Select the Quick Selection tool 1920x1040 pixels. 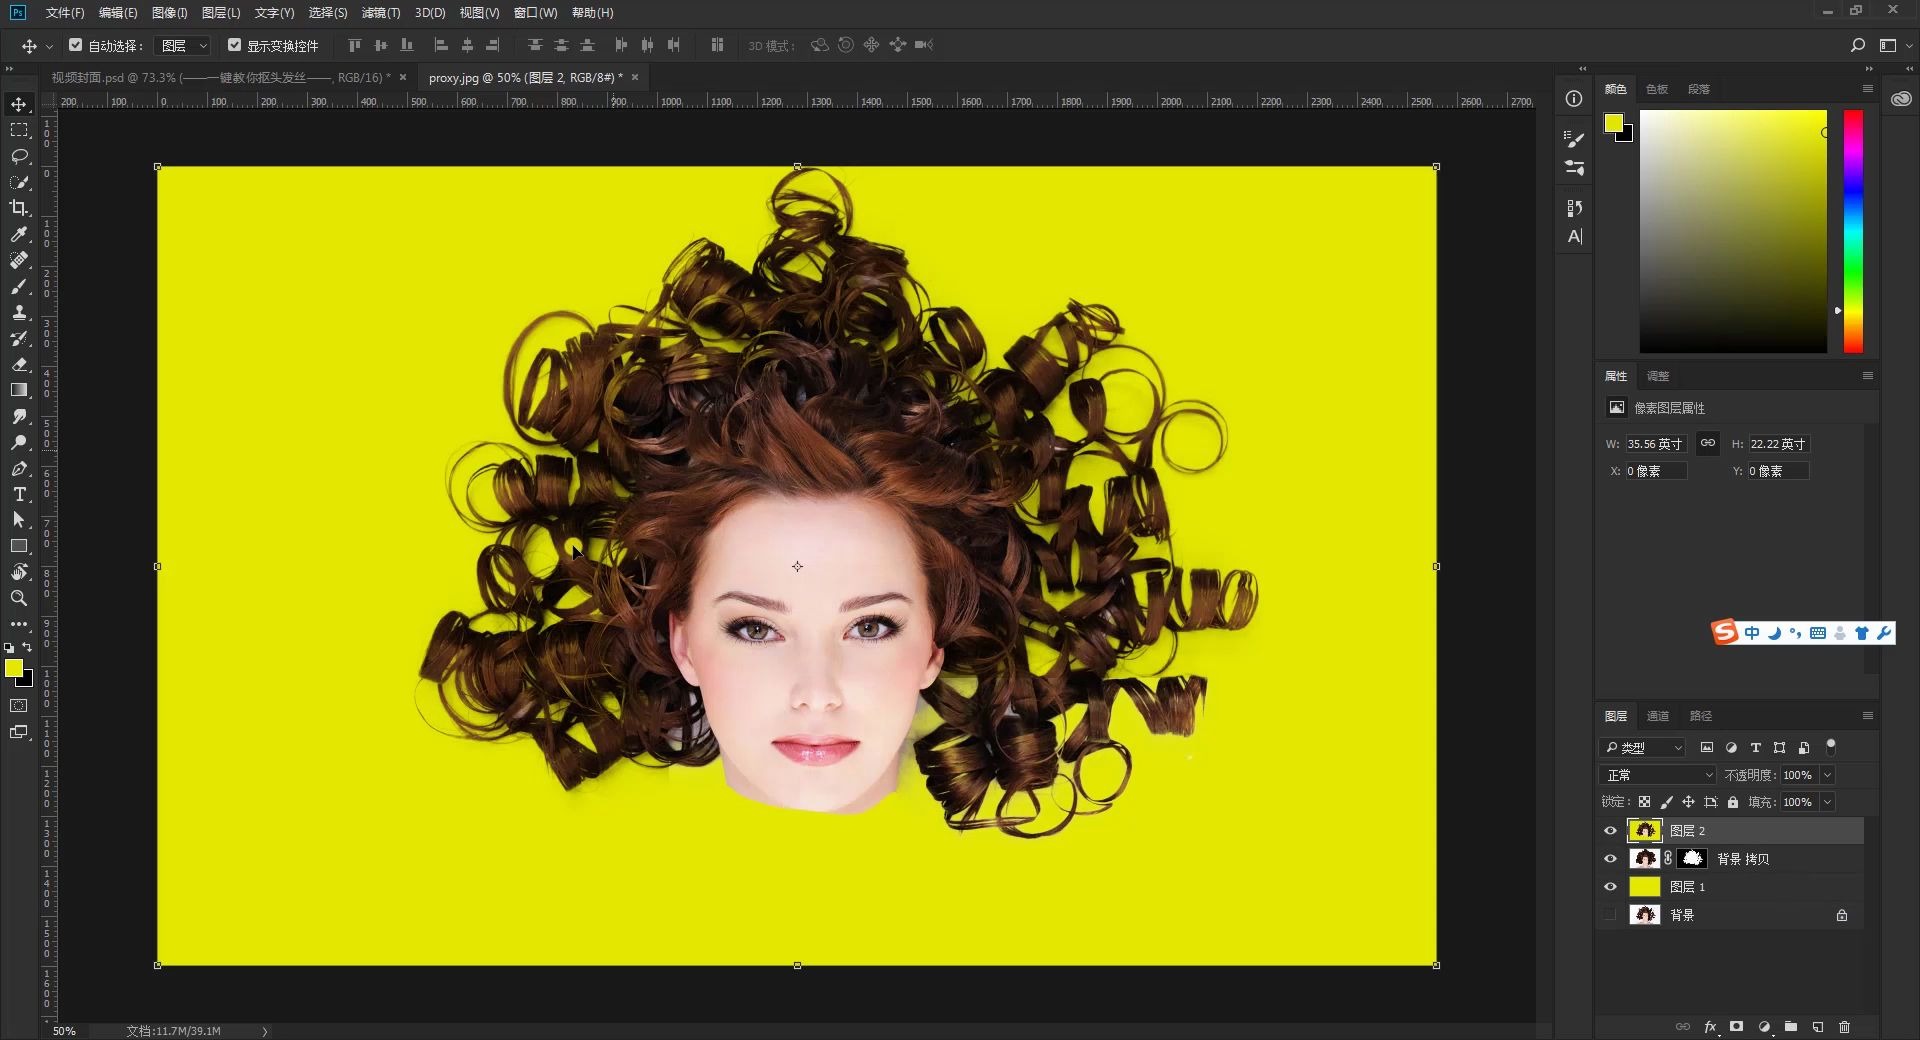tap(19, 182)
